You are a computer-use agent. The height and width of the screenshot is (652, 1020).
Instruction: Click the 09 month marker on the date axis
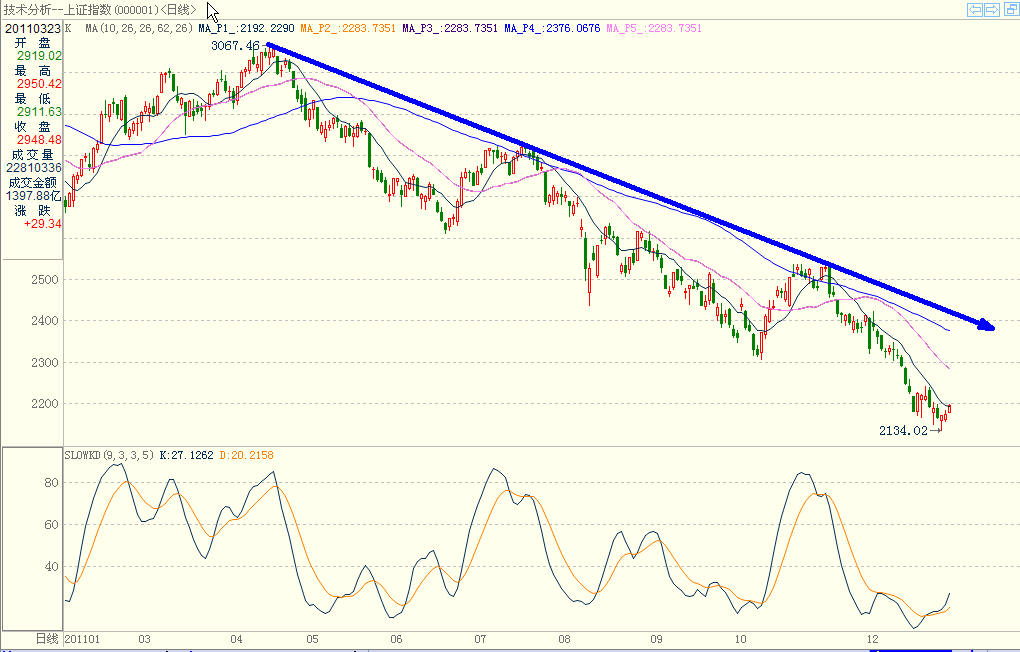pos(656,640)
